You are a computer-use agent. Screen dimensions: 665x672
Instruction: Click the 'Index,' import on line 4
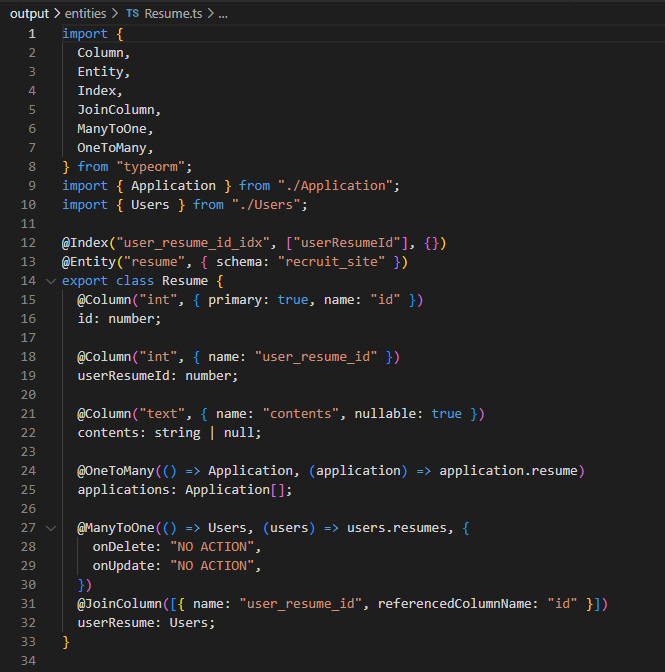pyautogui.click(x=100, y=91)
